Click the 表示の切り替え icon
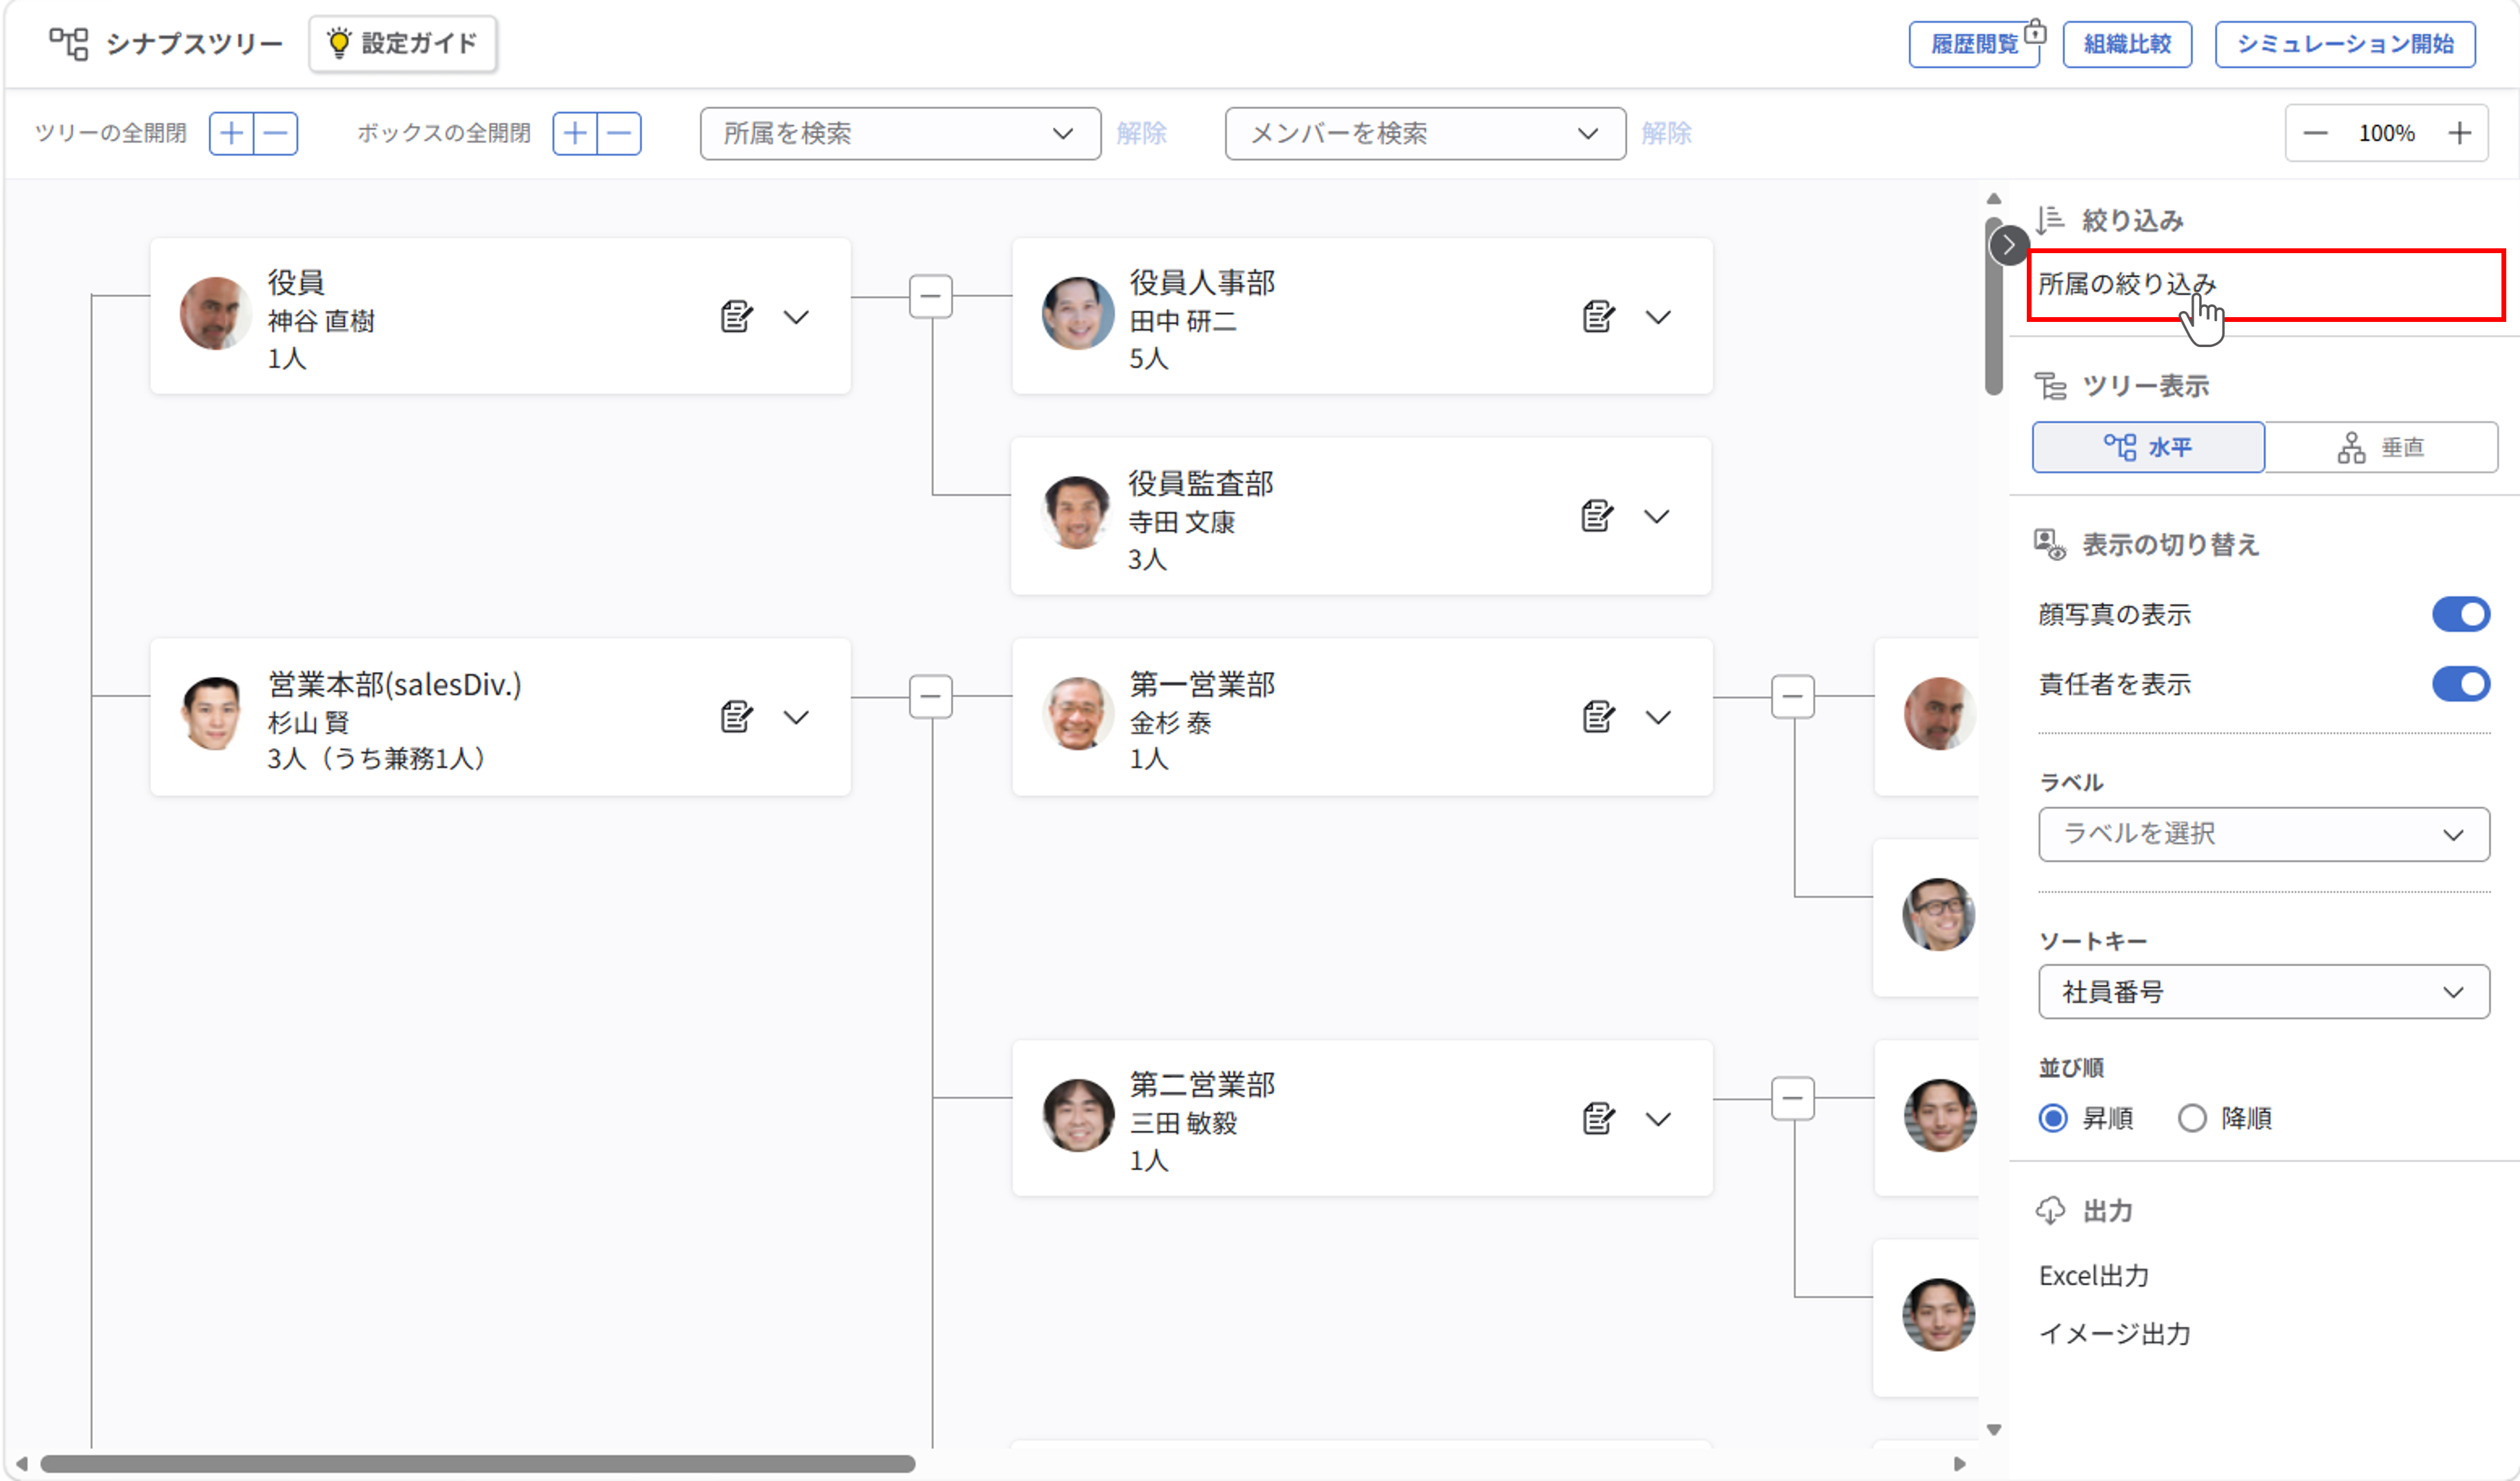Image resolution: width=2520 pixels, height=1481 pixels. (x=2050, y=544)
